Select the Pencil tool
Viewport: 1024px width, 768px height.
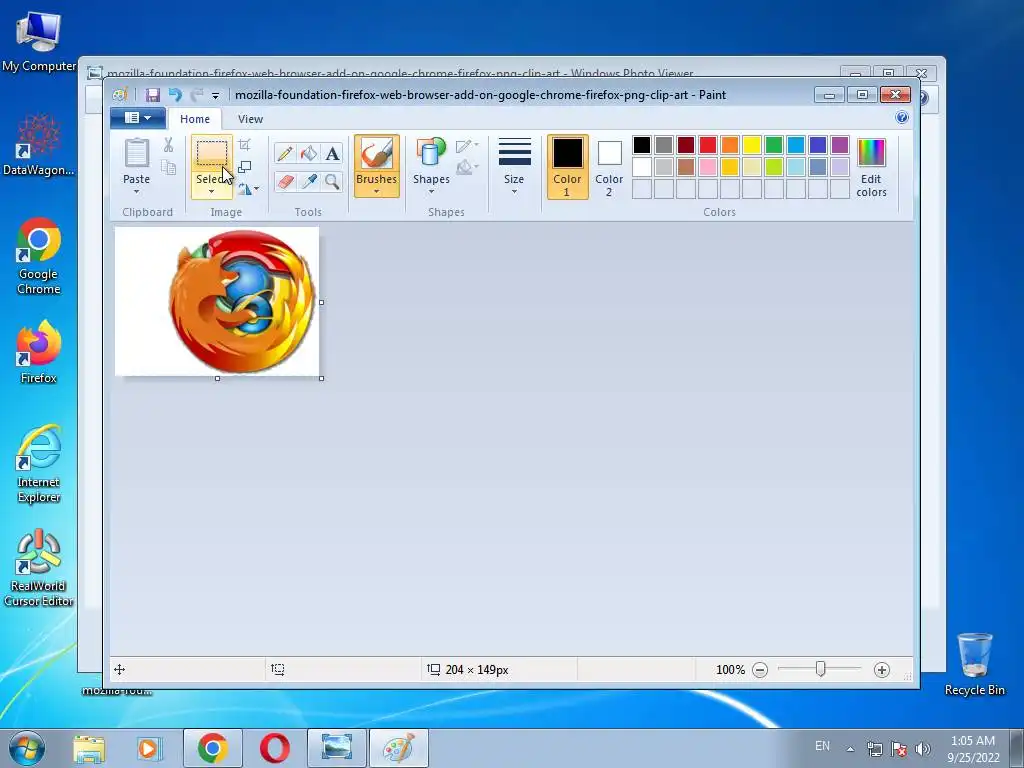[285, 153]
